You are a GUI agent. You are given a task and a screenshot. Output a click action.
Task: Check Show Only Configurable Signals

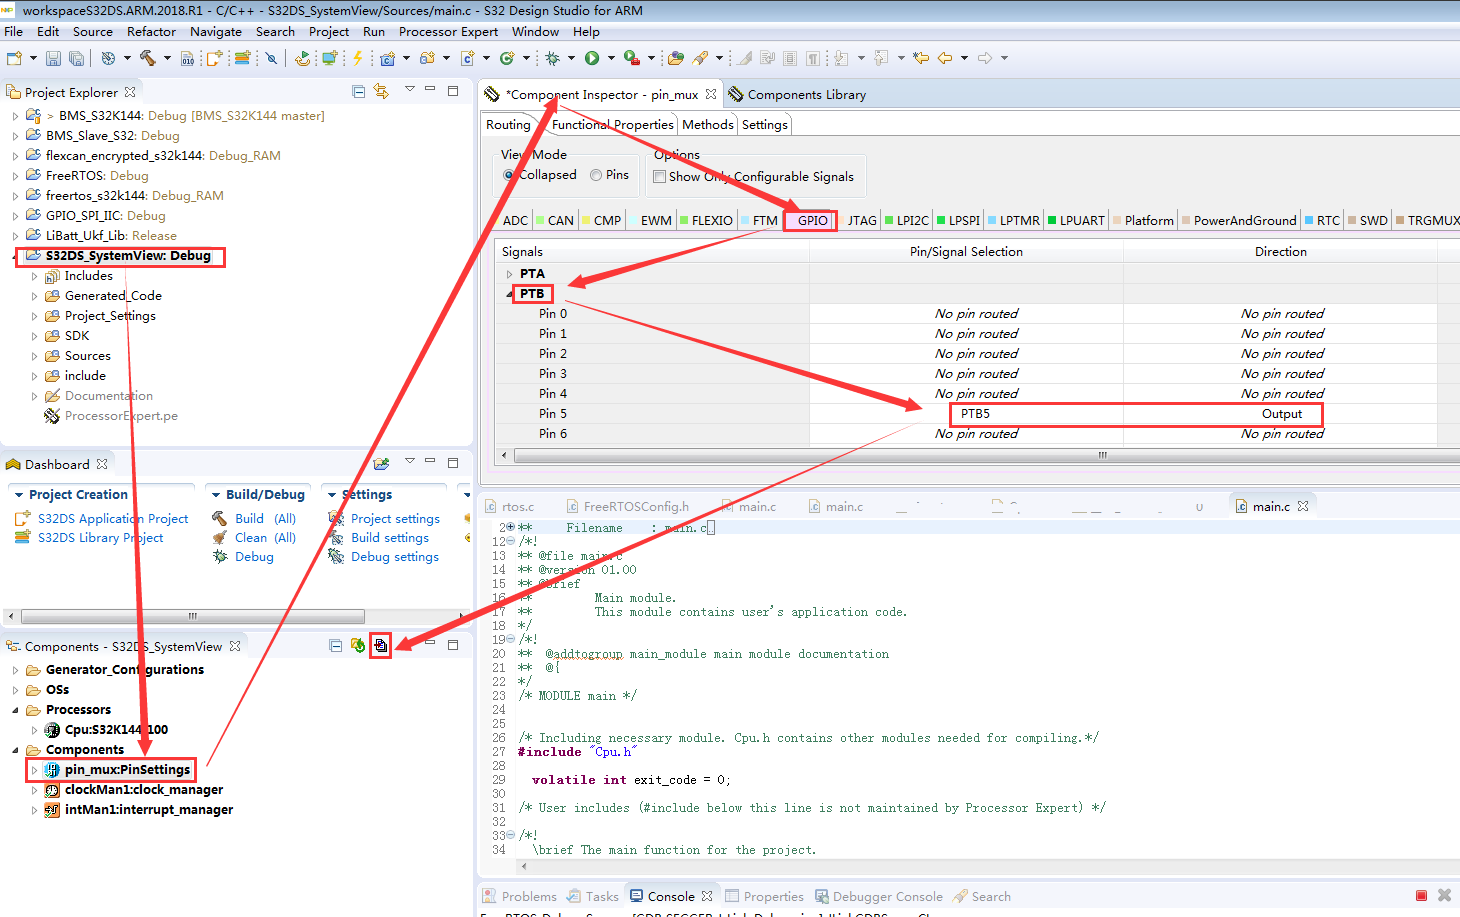click(x=660, y=177)
